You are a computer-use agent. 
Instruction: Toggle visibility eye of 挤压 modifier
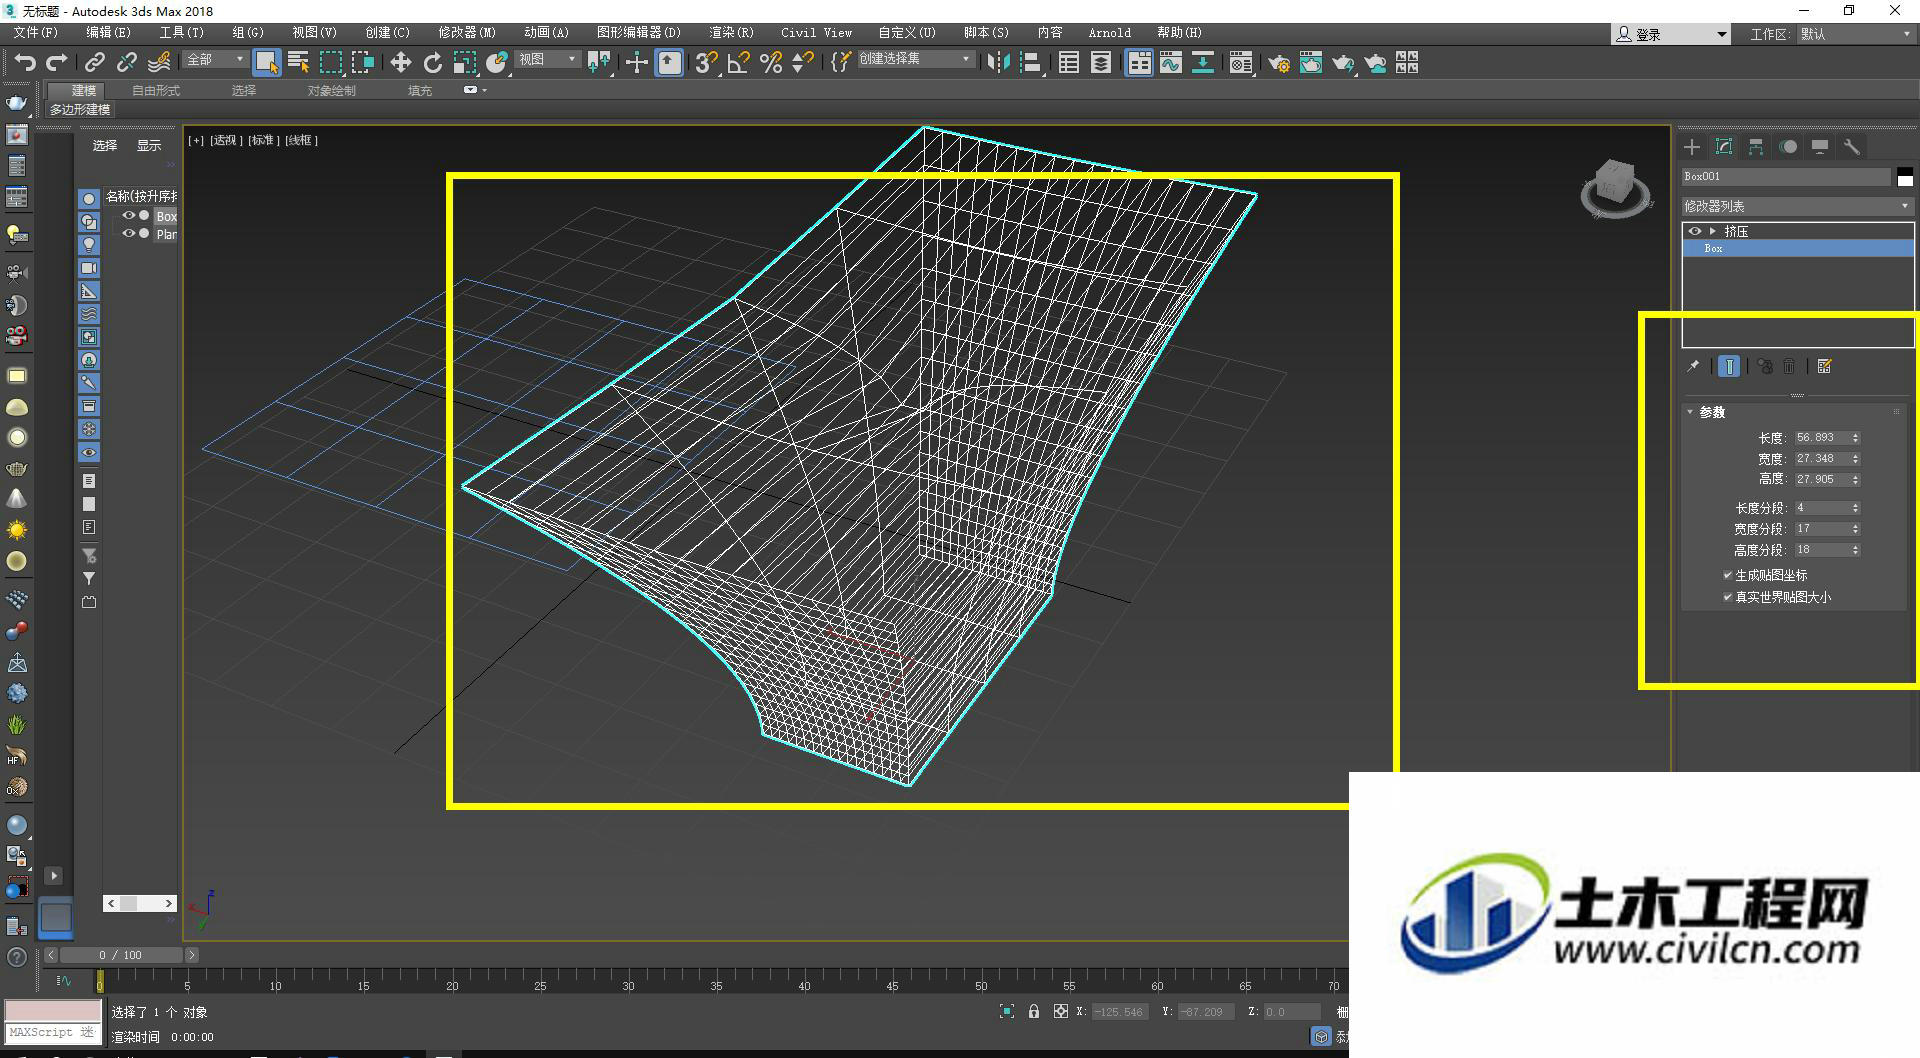pyautogui.click(x=1694, y=231)
